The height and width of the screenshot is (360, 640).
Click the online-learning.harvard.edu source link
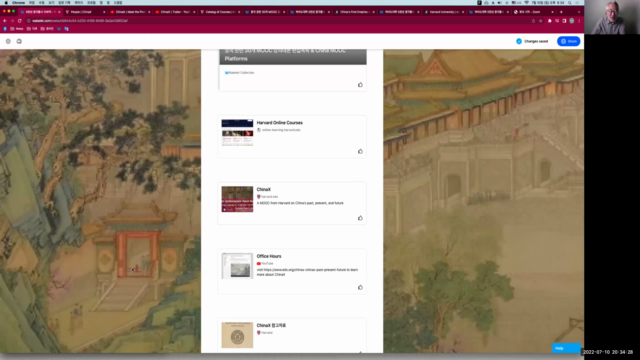(x=281, y=130)
